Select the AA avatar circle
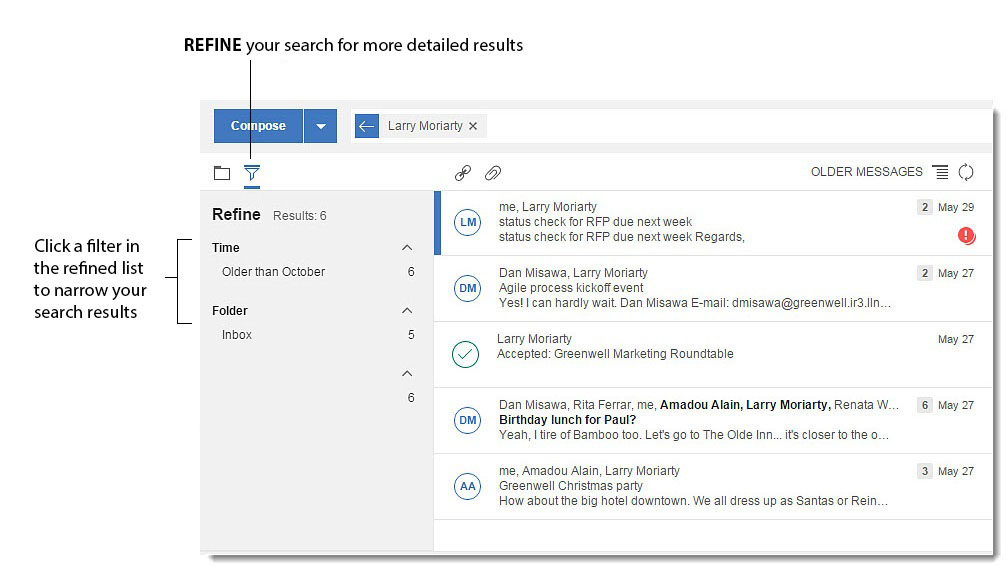1008x570 pixels. pos(467,486)
